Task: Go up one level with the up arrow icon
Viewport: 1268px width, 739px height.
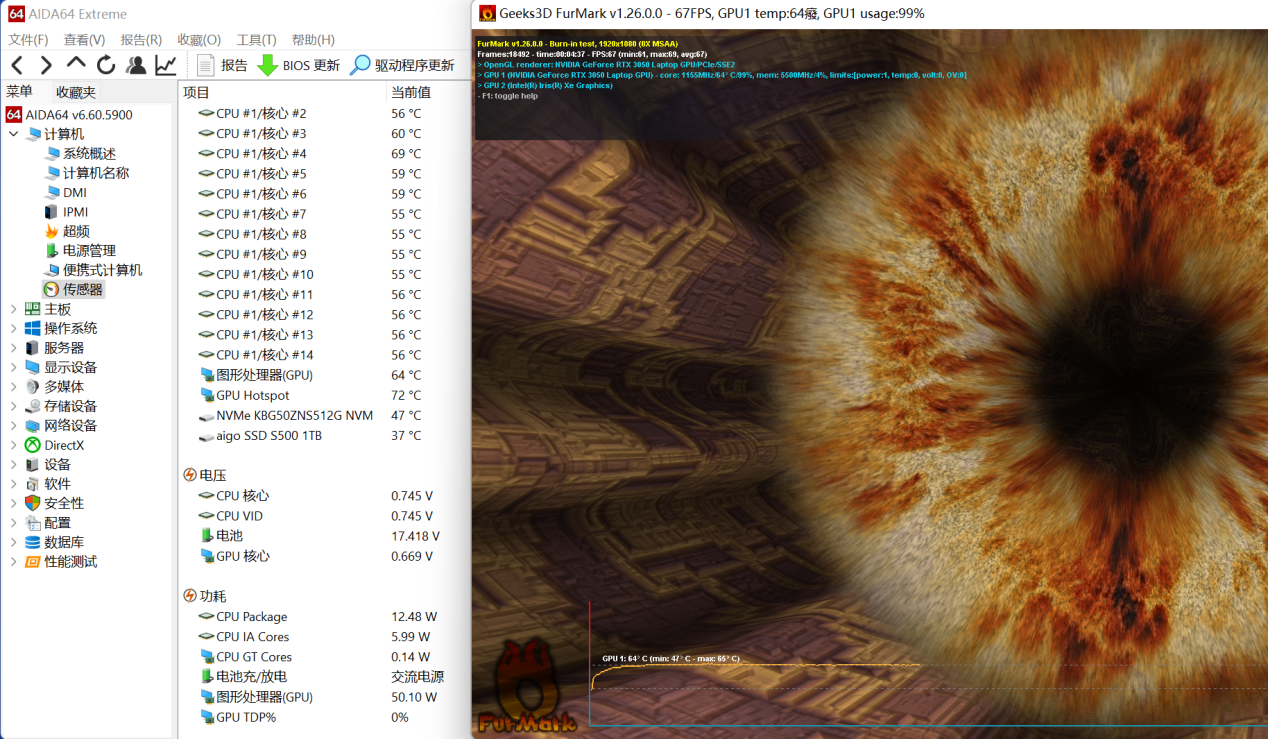Action: 76,65
